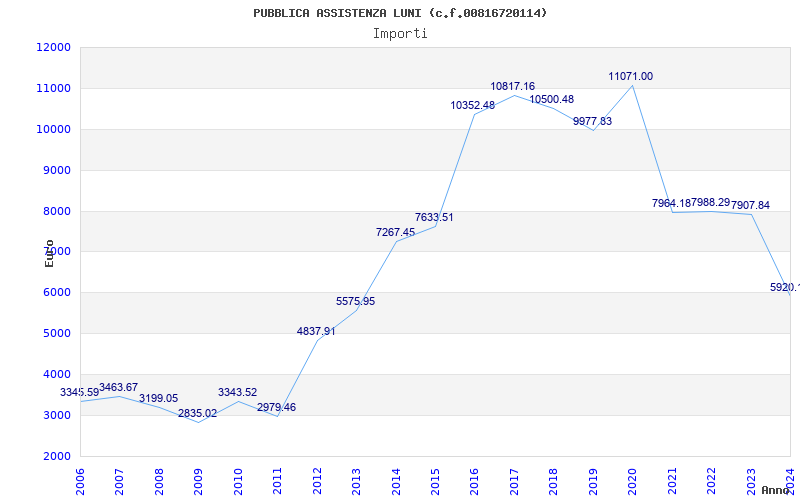Click the 4837.91 value label
800x500 pixels.
pos(316,332)
